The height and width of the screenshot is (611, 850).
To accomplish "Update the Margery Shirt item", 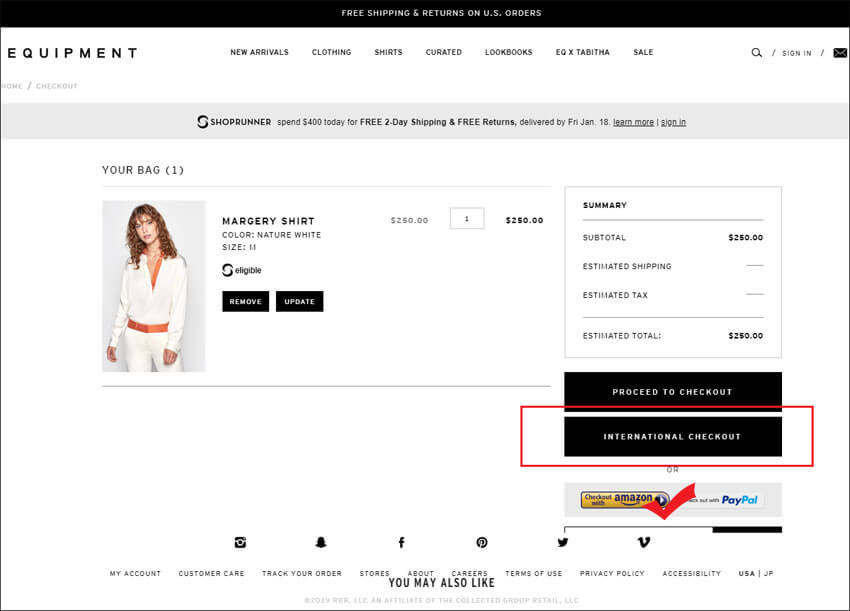I will tap(299, 301).
